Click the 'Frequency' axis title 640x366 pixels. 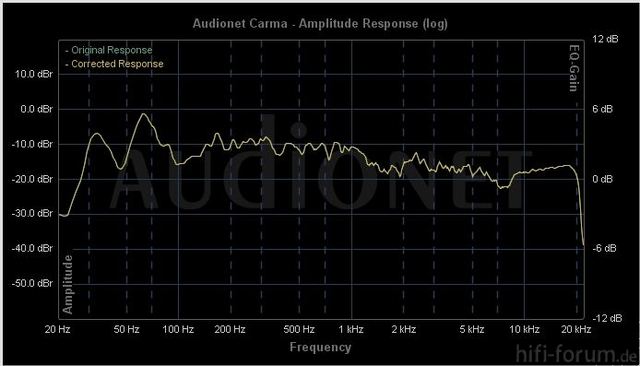[x=320, y=347]
